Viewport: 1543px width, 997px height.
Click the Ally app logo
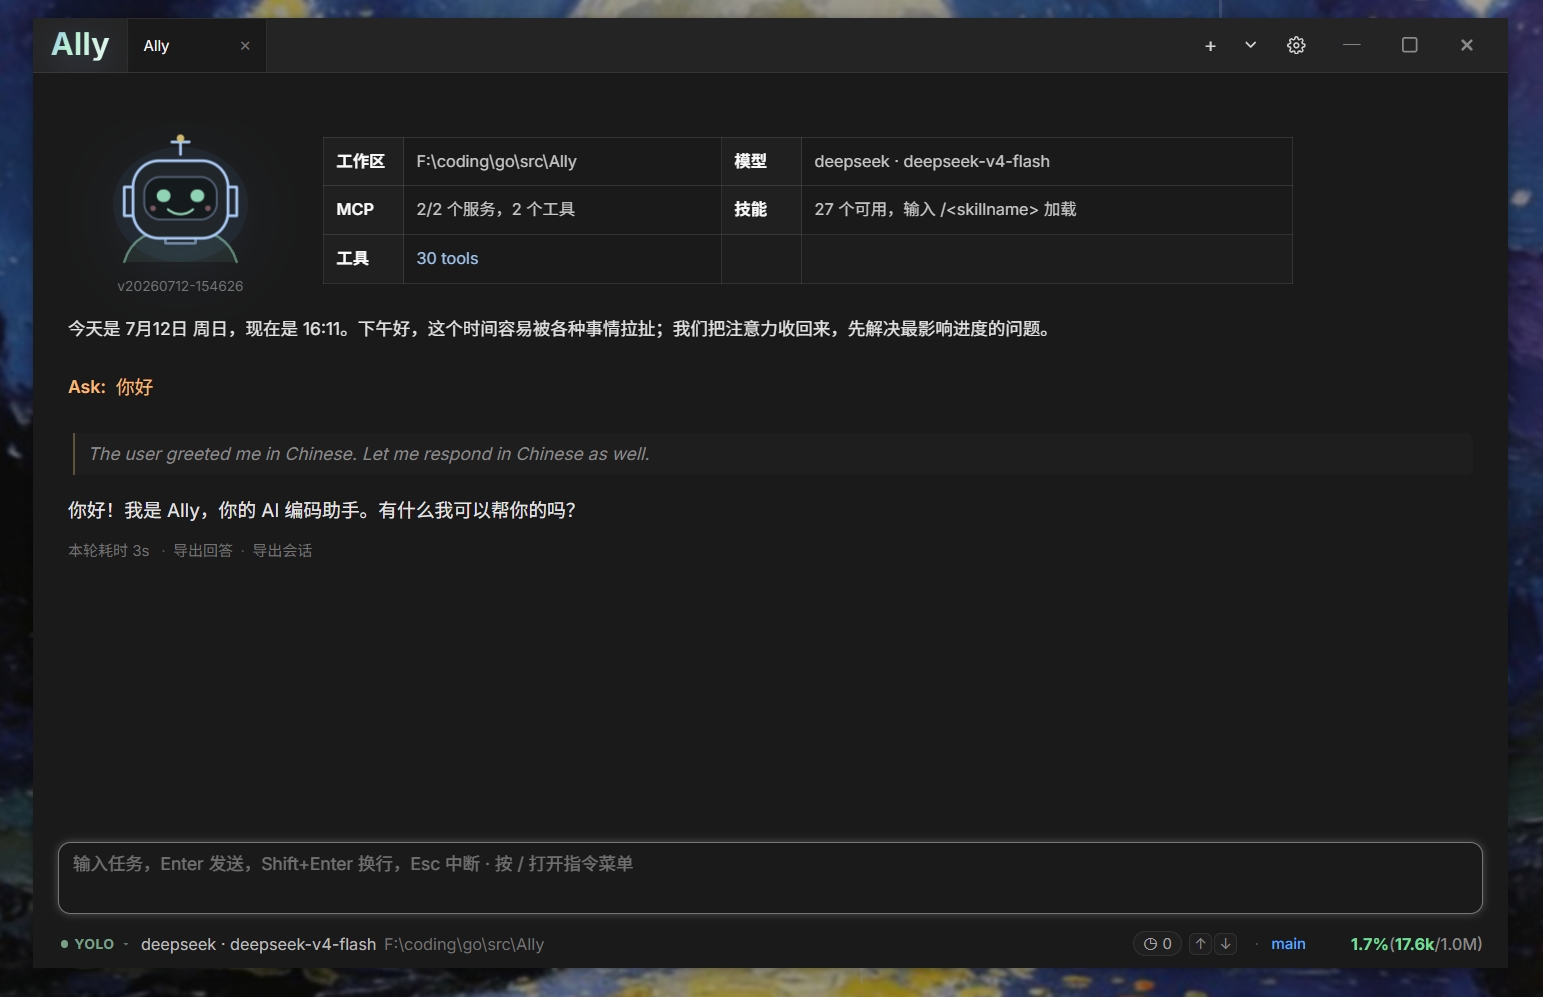tap(80, 45)
